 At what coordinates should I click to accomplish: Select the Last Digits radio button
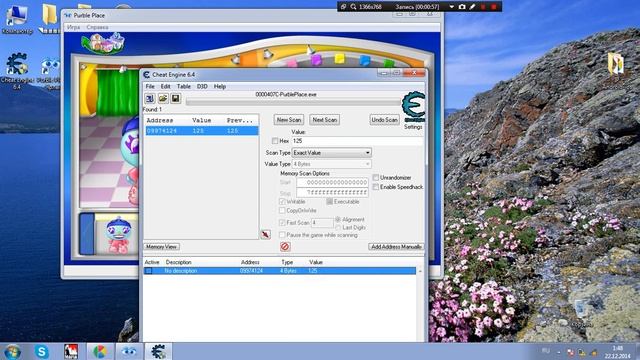(x=338, y=227)
